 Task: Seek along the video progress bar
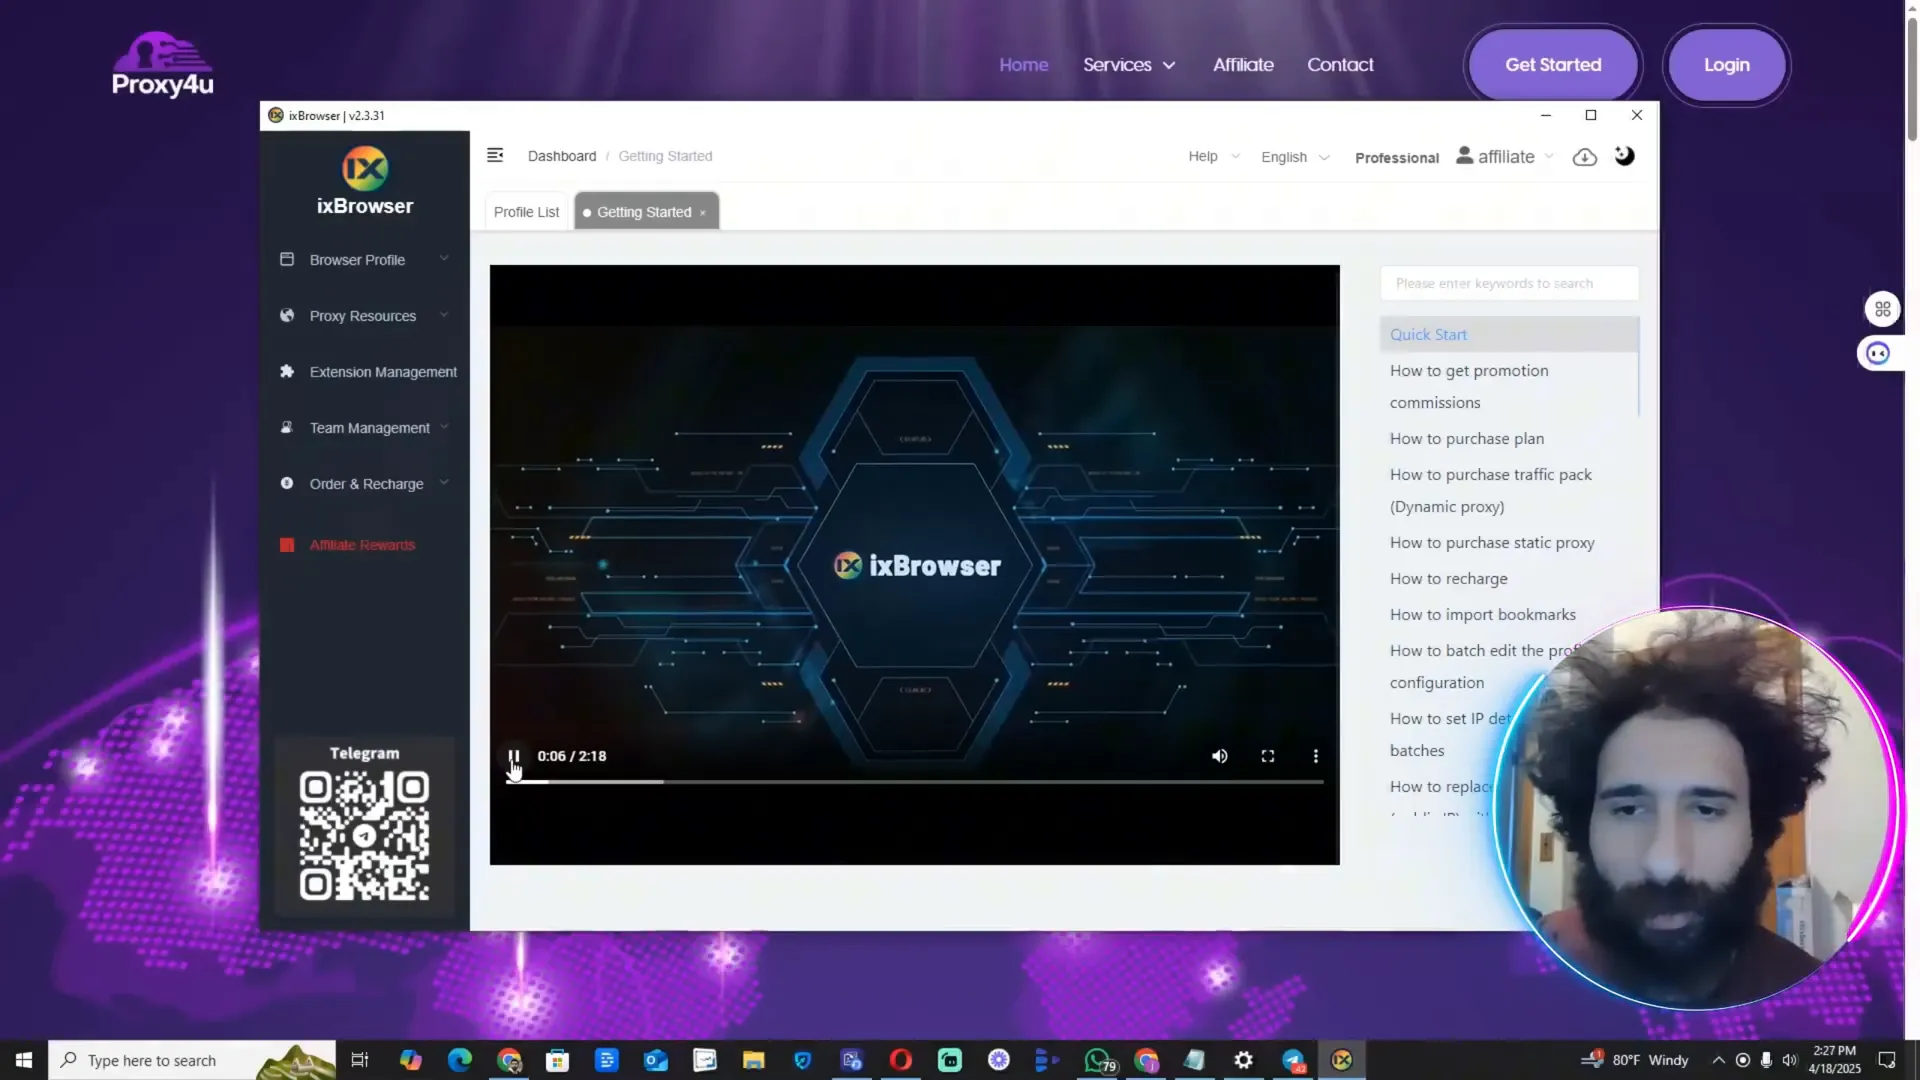coord(914,781)
